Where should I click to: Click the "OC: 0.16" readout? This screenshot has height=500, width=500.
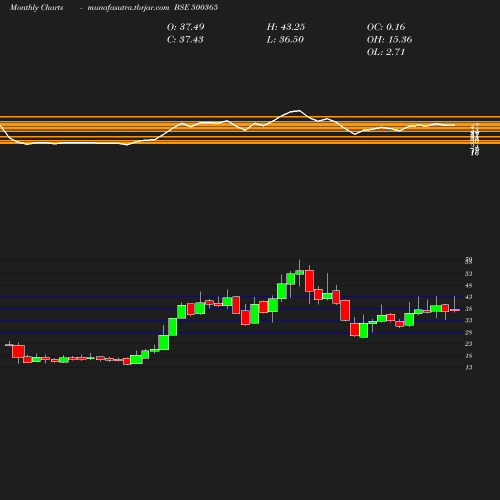pos(386,27)
